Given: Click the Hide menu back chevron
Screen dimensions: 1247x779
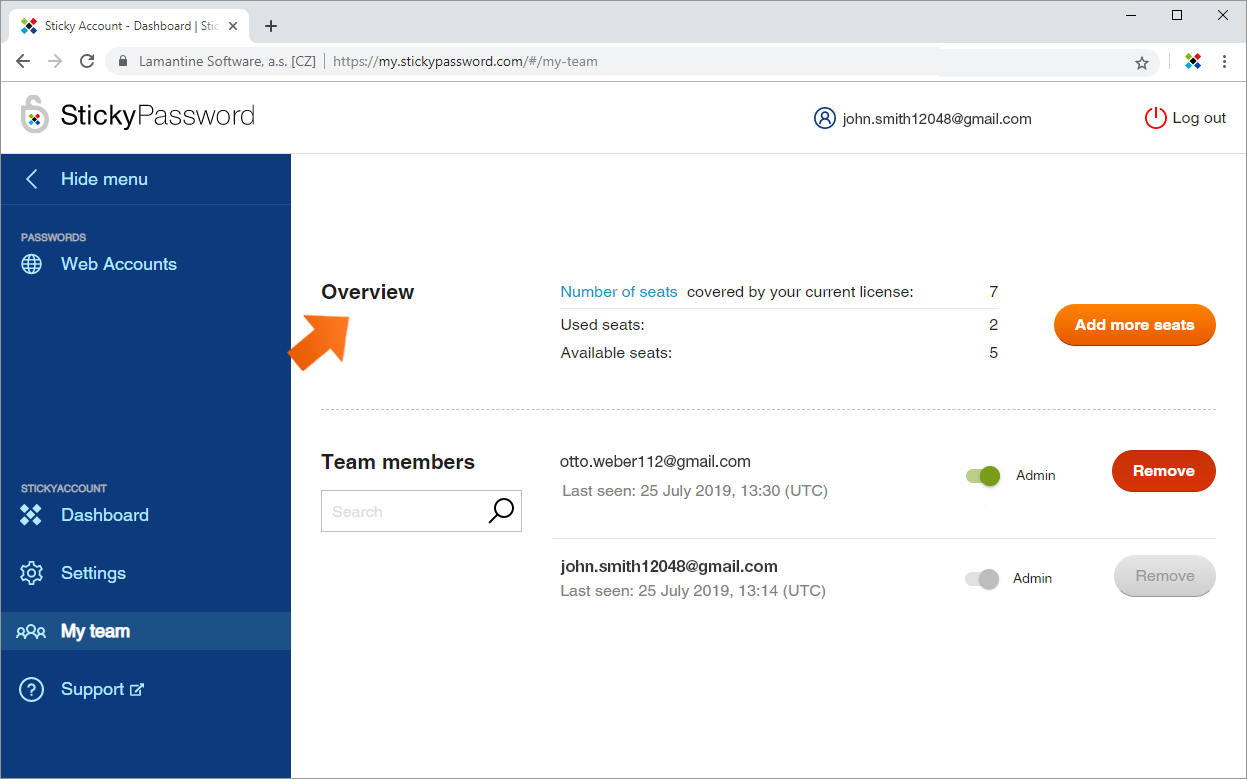Looking at the screenshot, I should coord(32,179).
